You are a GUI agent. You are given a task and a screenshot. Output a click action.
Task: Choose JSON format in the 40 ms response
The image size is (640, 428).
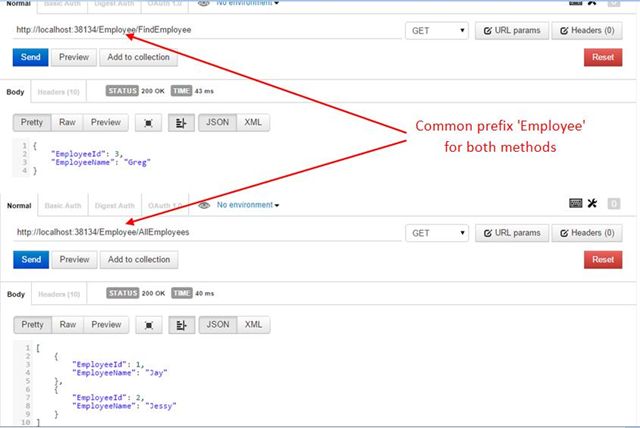tap(218, 325)
